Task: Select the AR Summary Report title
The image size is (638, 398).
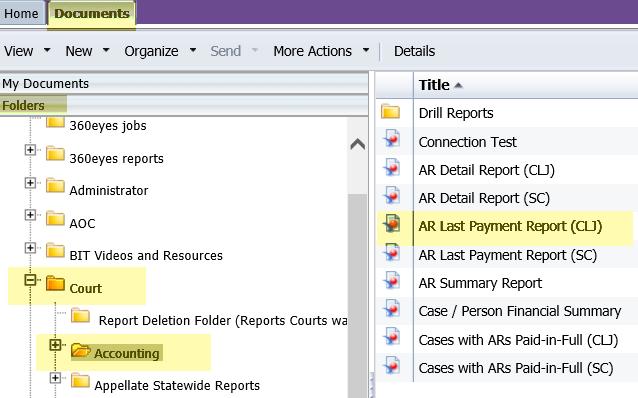Action: click(480, 283)
